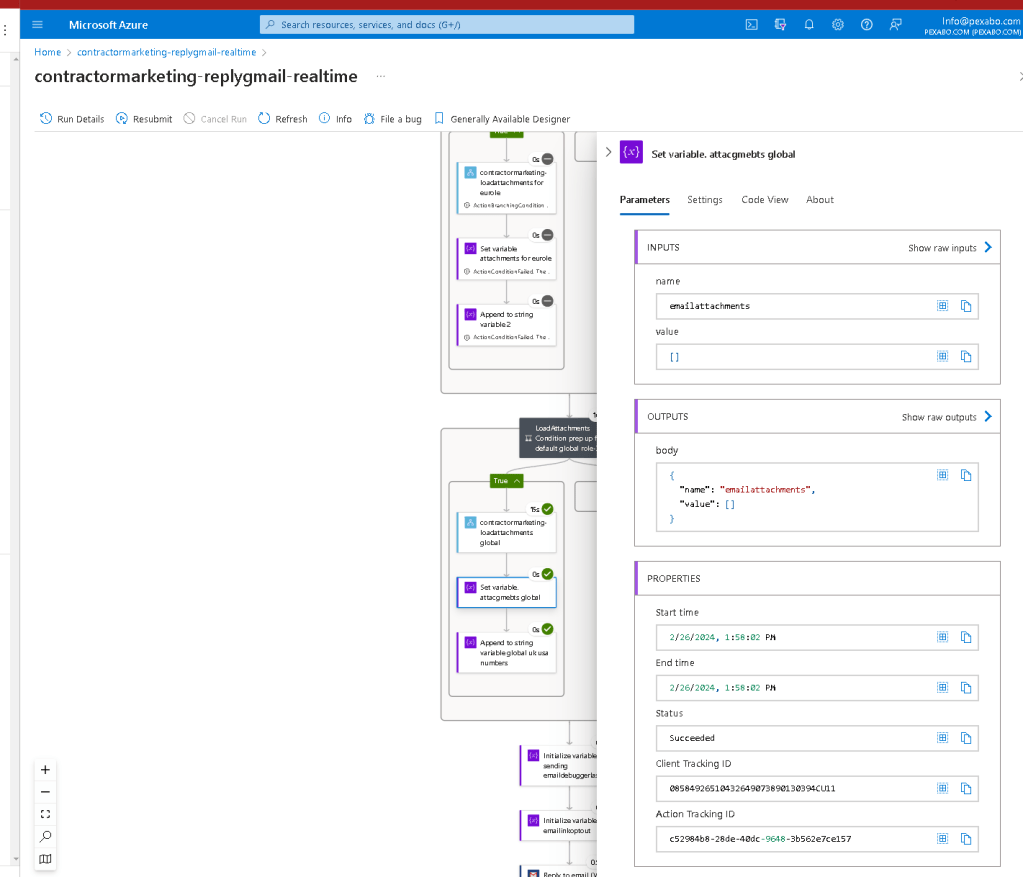This screenshot has height=877, width=1023.
Task: Show raw inputs
Action: 950,247
